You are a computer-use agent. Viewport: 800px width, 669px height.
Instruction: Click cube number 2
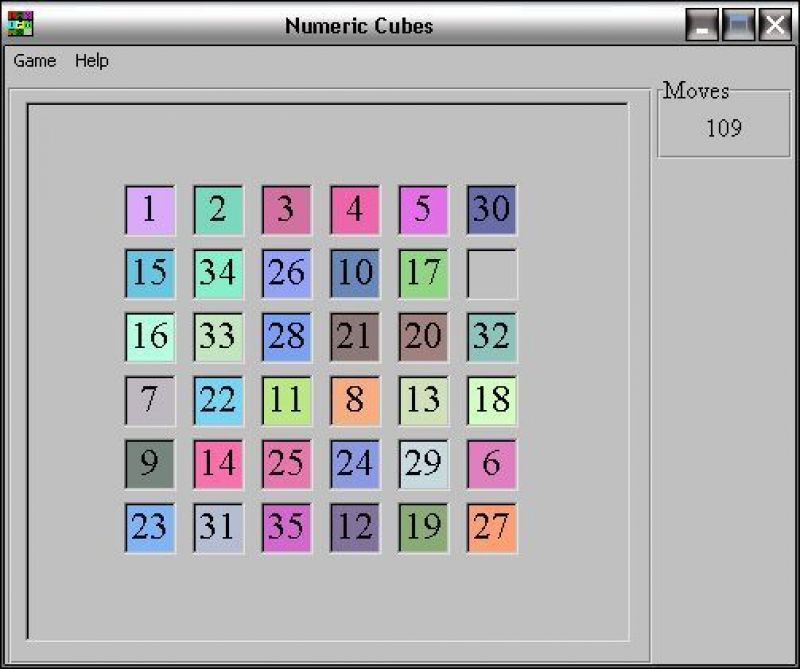pos(218,210)
